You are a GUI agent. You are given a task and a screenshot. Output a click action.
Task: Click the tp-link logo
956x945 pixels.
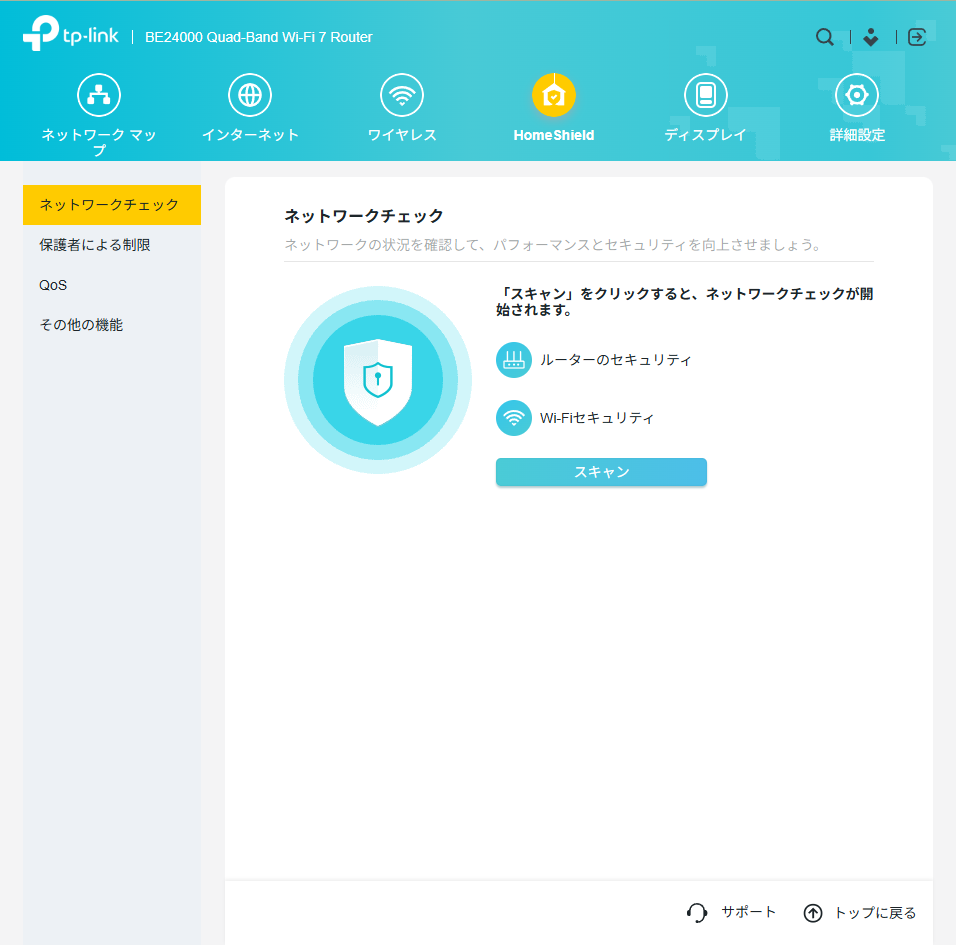pos(71,34)
